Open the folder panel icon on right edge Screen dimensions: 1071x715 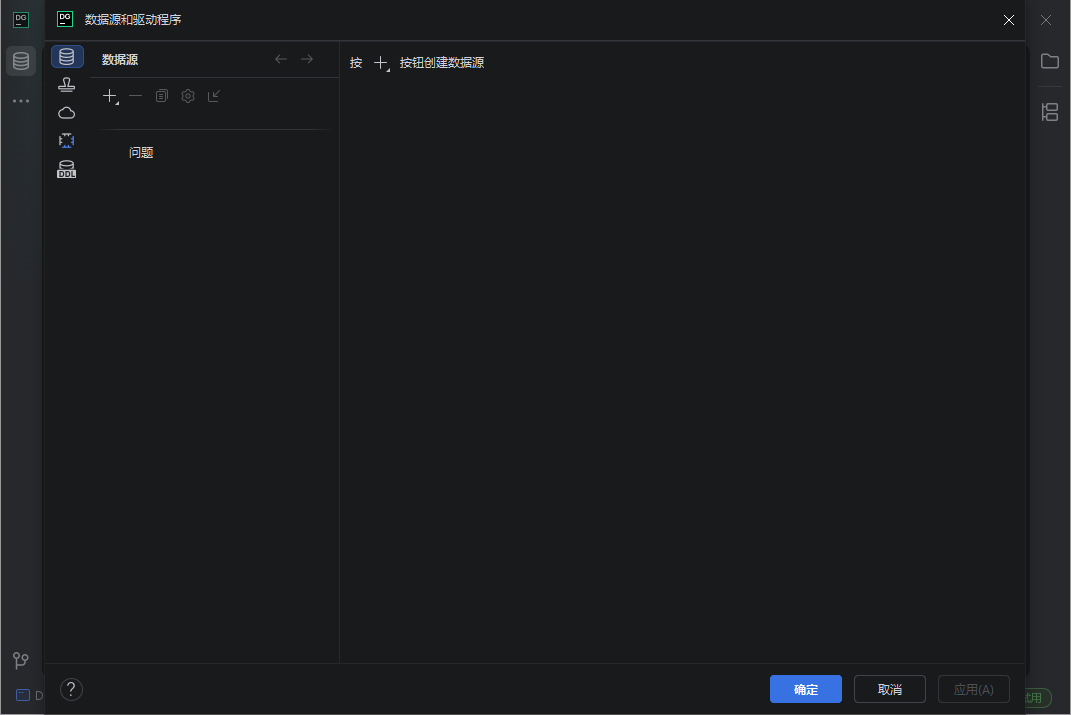(1050, 61)
